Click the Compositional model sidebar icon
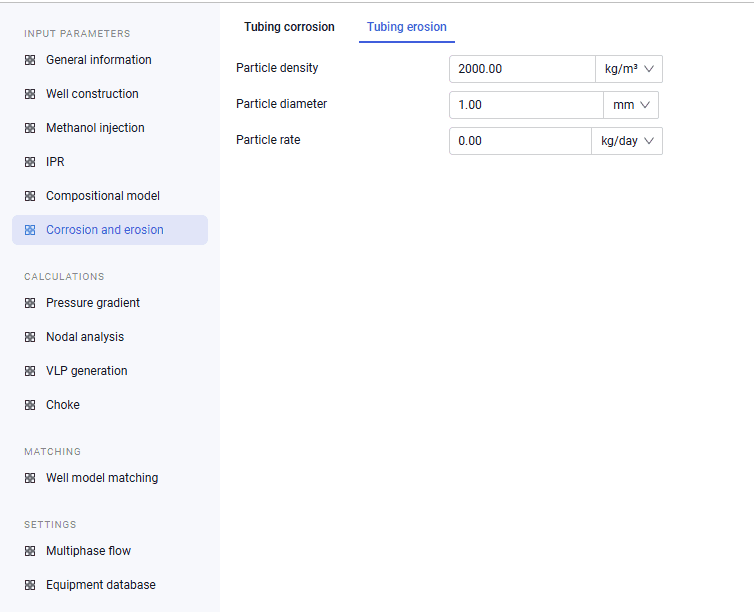The image size is (754, 612). click(30, 196)
